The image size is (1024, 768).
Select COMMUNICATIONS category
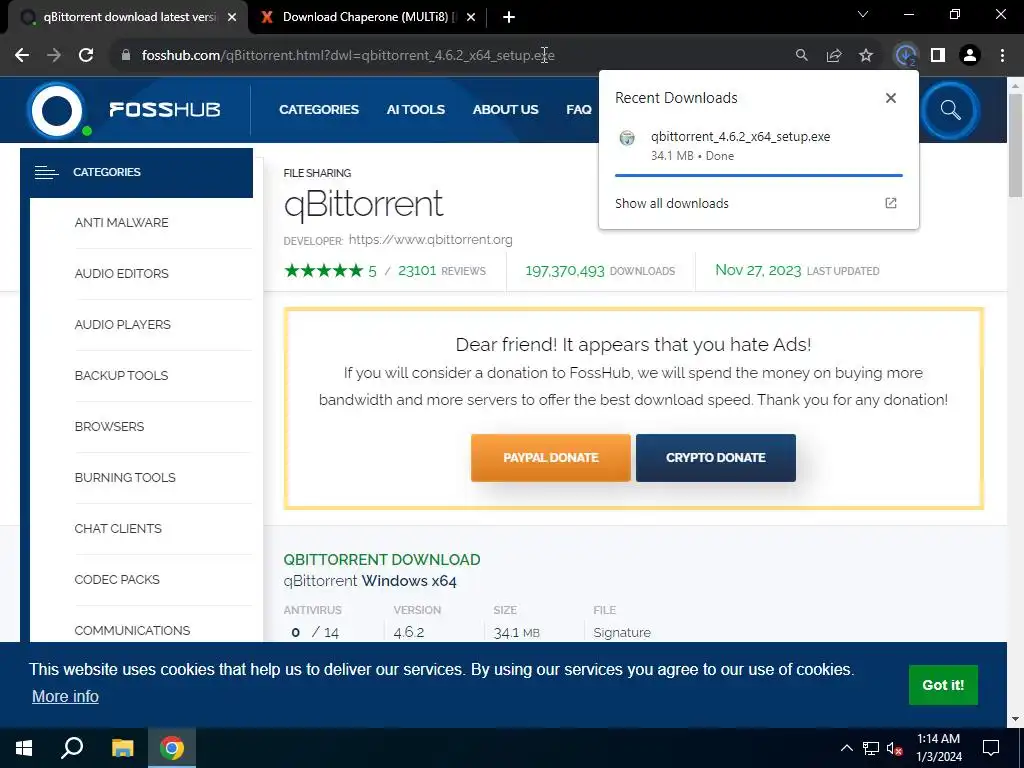tap(133, 630)
